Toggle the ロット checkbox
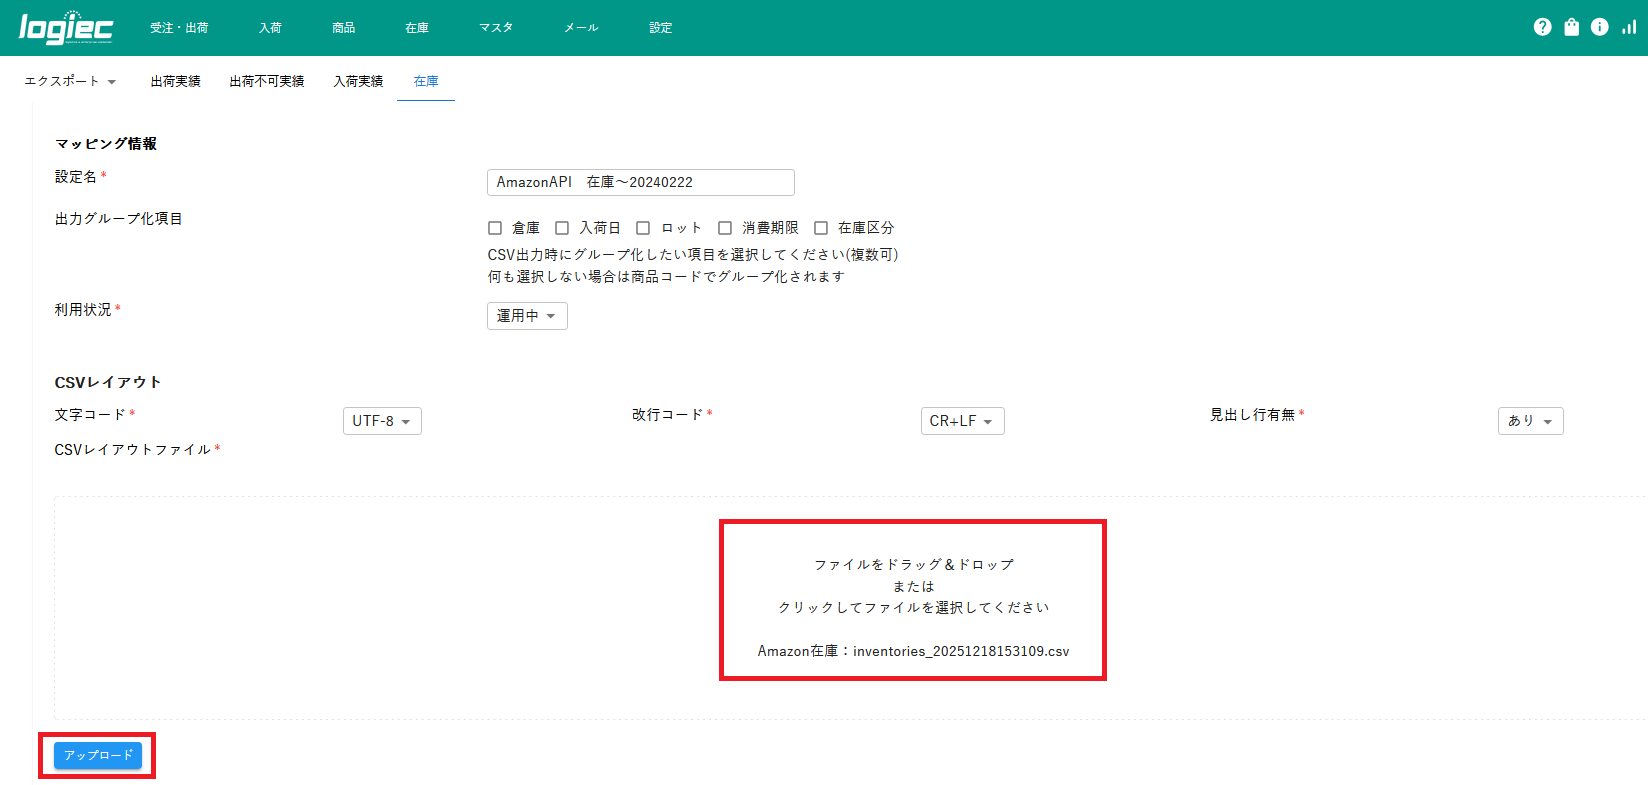 643,228
